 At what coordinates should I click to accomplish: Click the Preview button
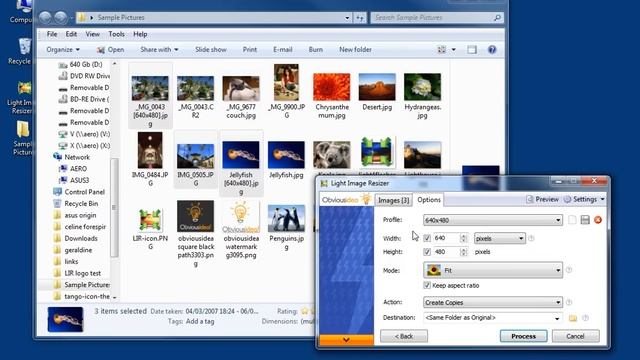click(542, 199)
